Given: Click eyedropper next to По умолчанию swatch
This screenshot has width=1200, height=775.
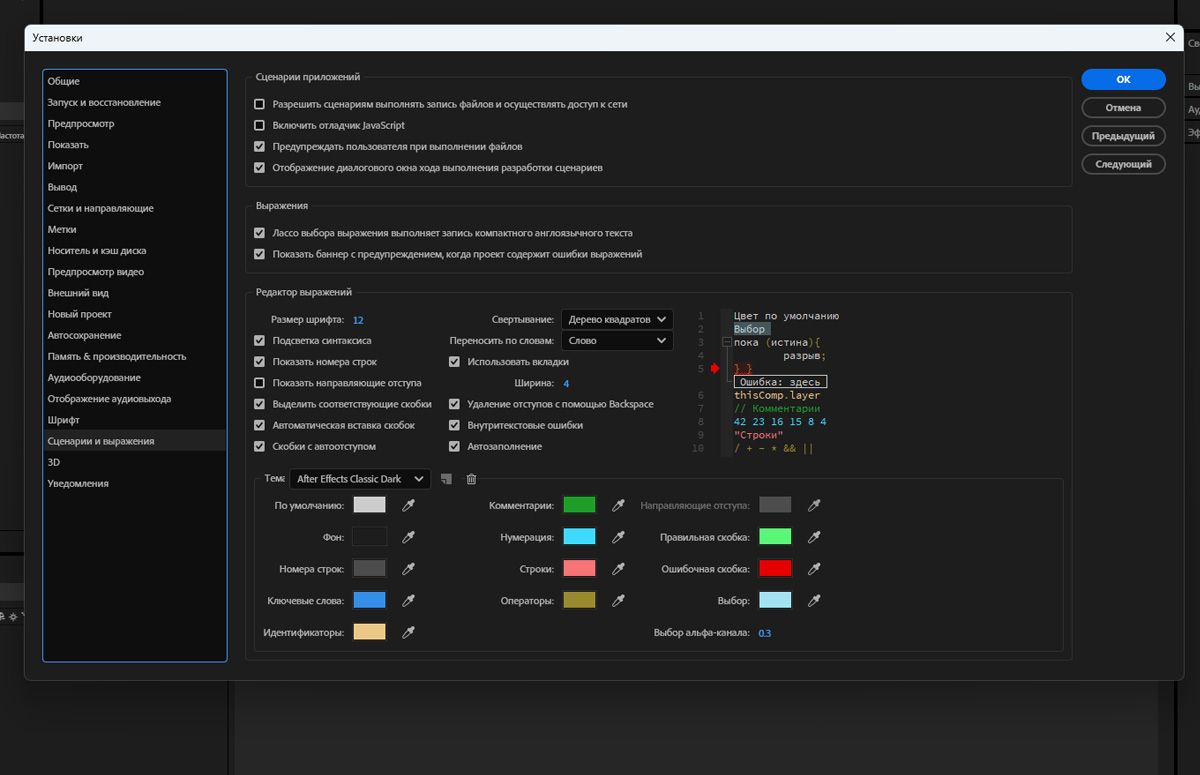Looking at the screenshot, I should pyautogui.click(x=408, y=506).
